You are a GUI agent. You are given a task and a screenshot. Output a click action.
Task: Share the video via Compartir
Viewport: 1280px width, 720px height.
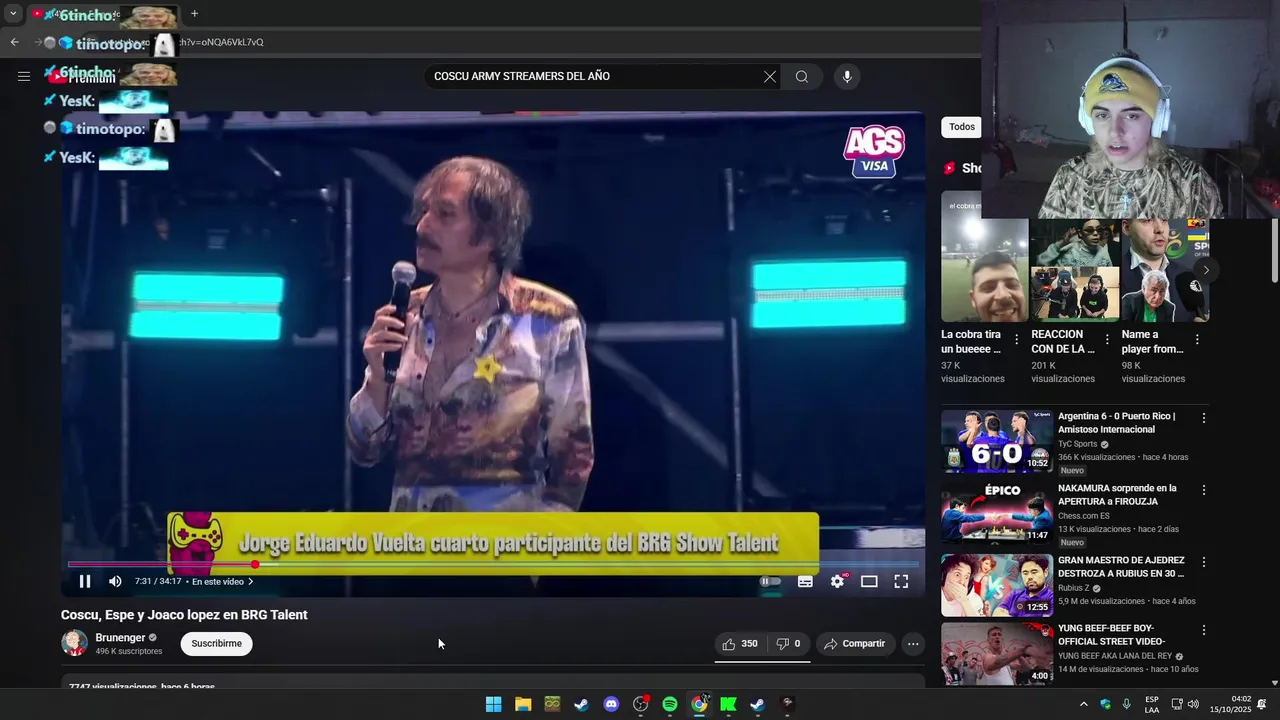854,644
